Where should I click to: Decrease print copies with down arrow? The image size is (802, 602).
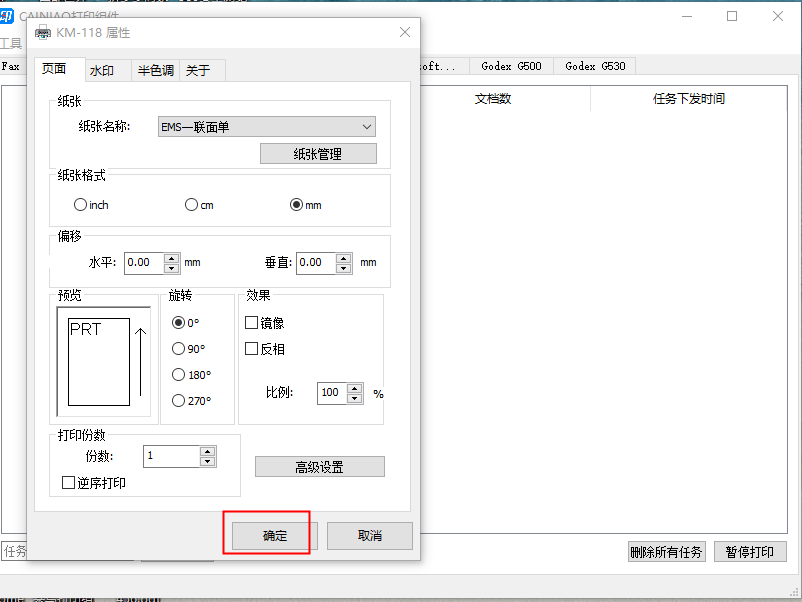click(207, 462)
